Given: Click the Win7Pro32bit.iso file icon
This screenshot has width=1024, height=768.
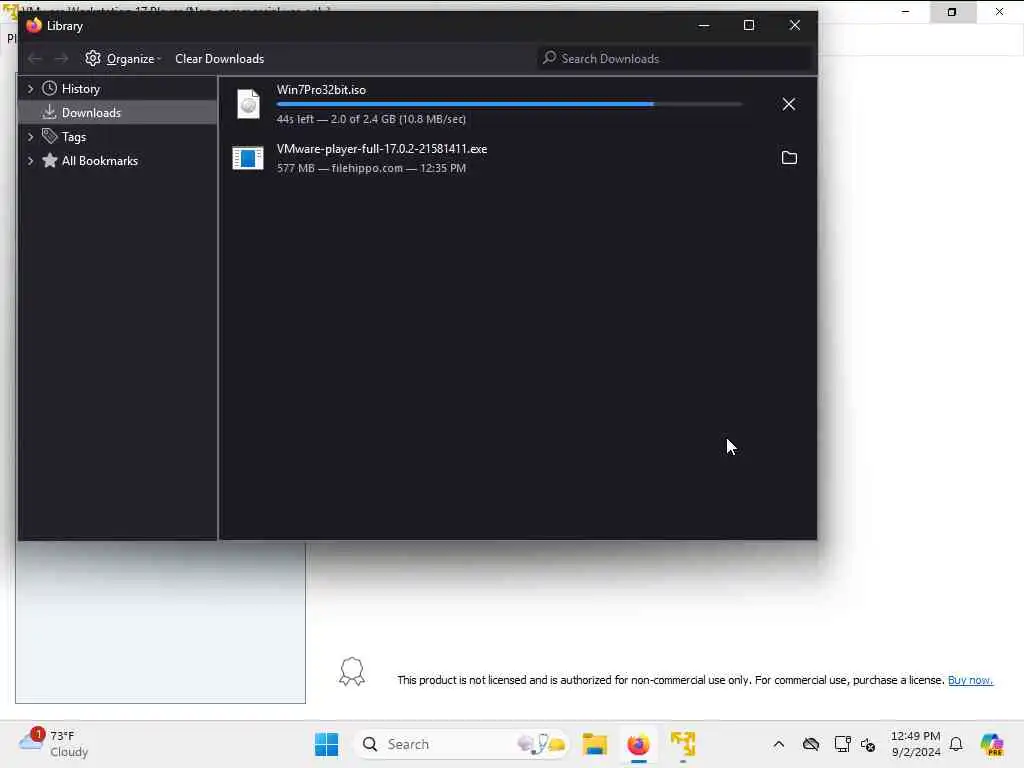Looking at the screenshot, I should pyautogui.click(x=248, y=104).
